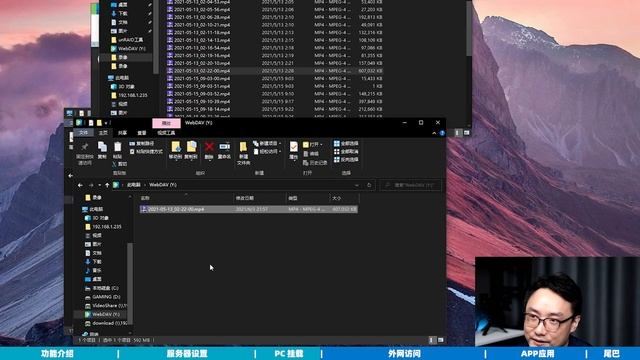640x360 pixels.
Task: Click the Paste clipboard icon in ribbon
Action: [x=118, y=147]
